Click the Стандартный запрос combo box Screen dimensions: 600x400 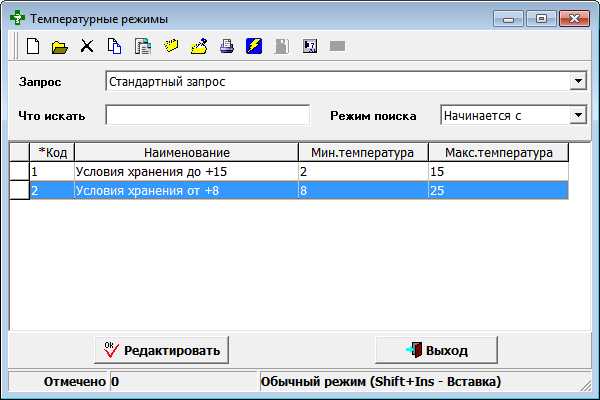(346, 81)
